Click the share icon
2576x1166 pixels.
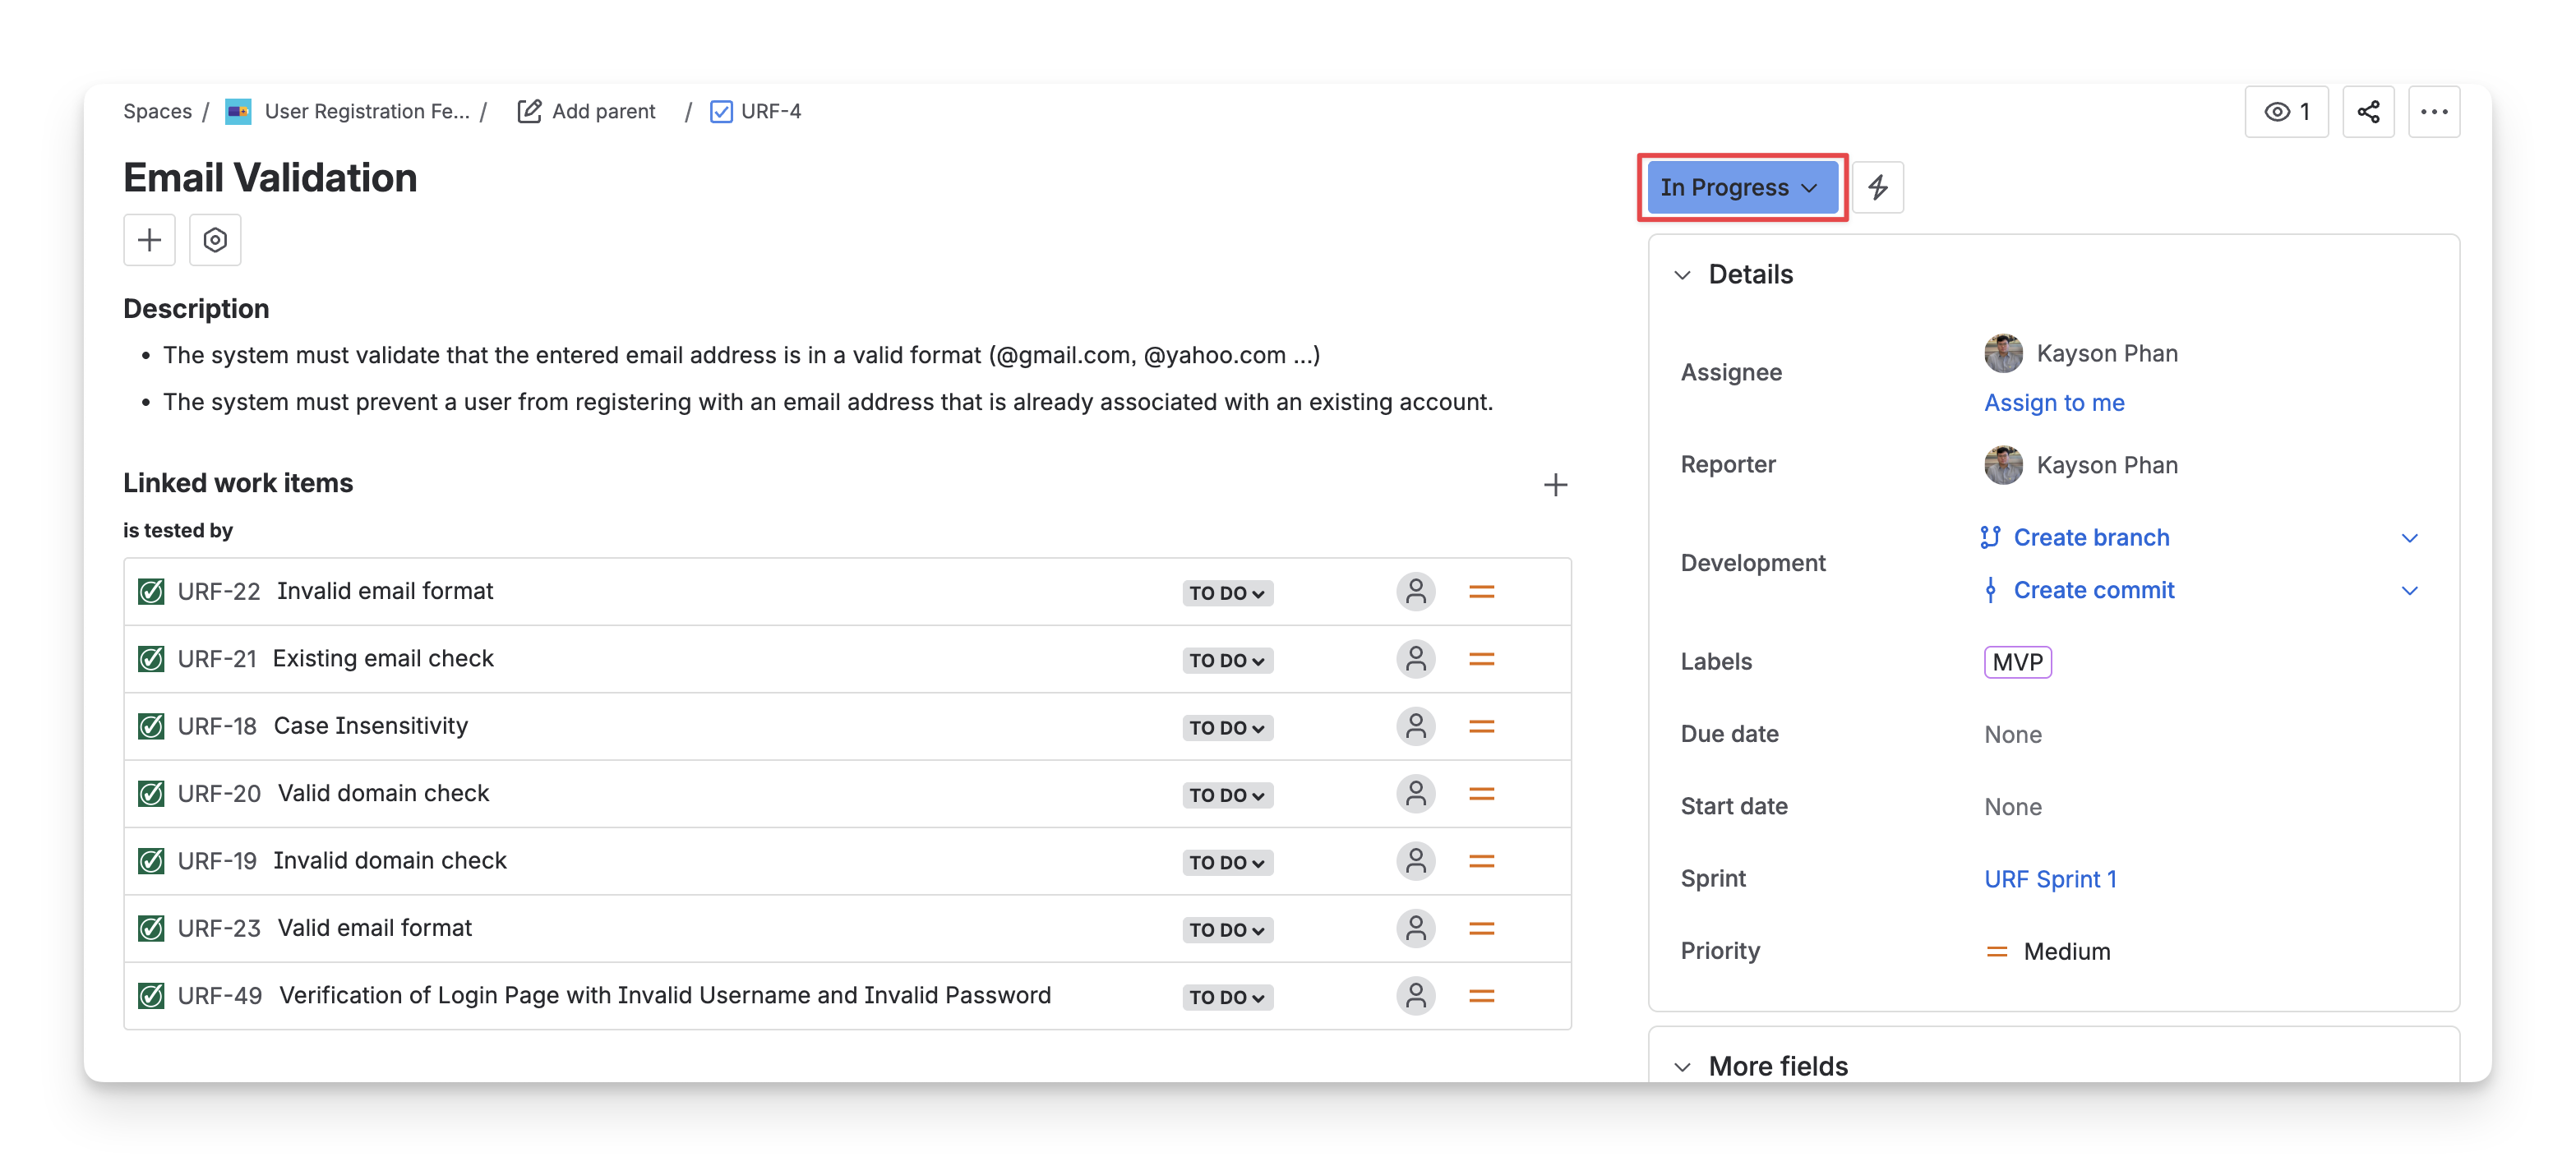(2368, 111)
